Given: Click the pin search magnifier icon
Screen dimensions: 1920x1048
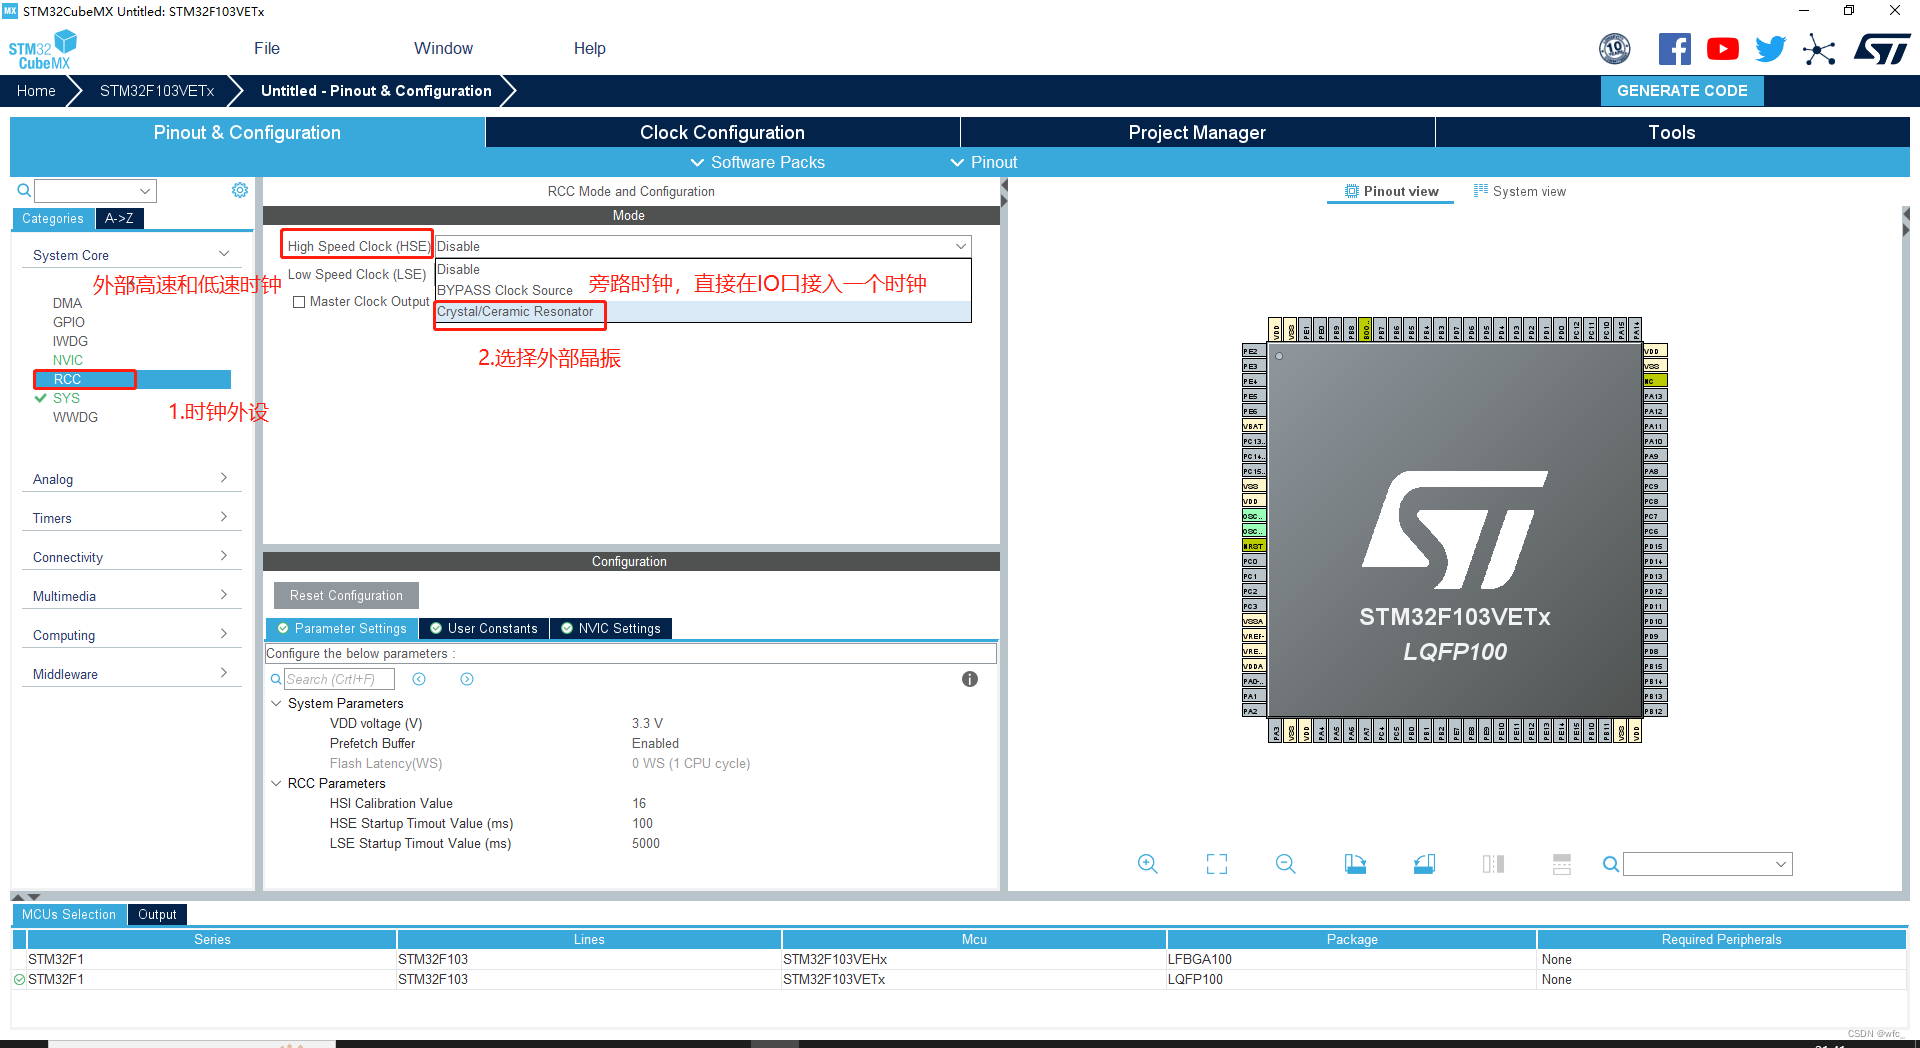Looking at the screenshot, I should pyautogui.click(x=1611, y=864).
